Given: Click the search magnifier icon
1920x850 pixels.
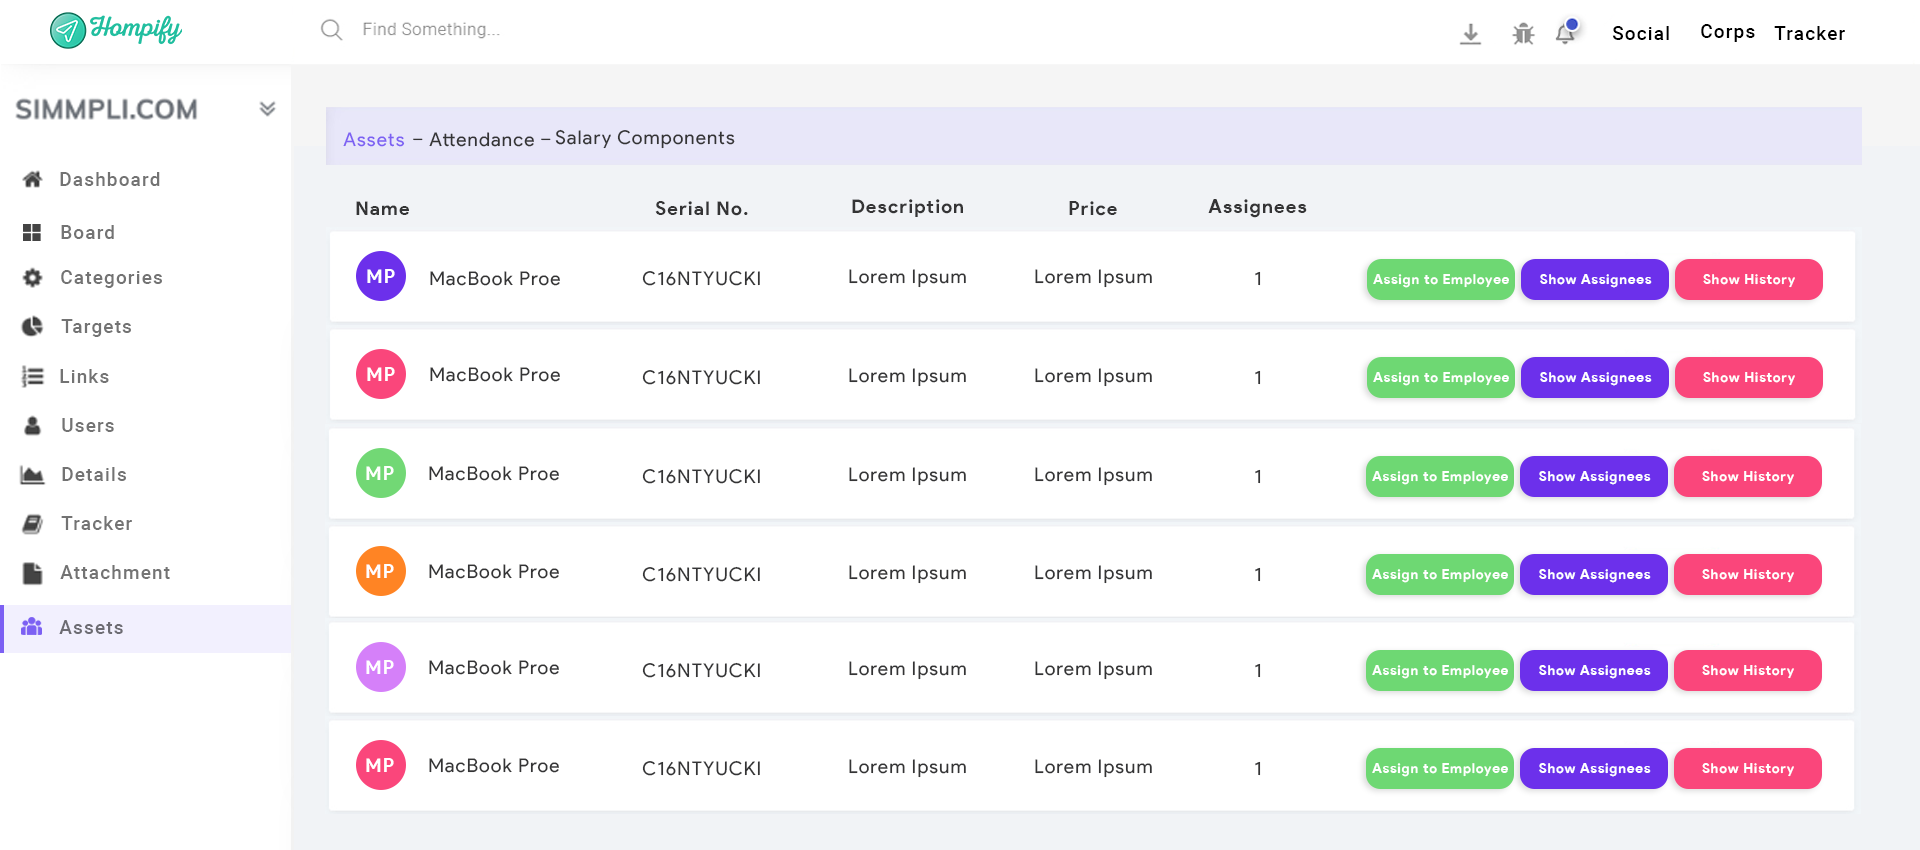Looking at the screenshot, I should click(331, 30).
